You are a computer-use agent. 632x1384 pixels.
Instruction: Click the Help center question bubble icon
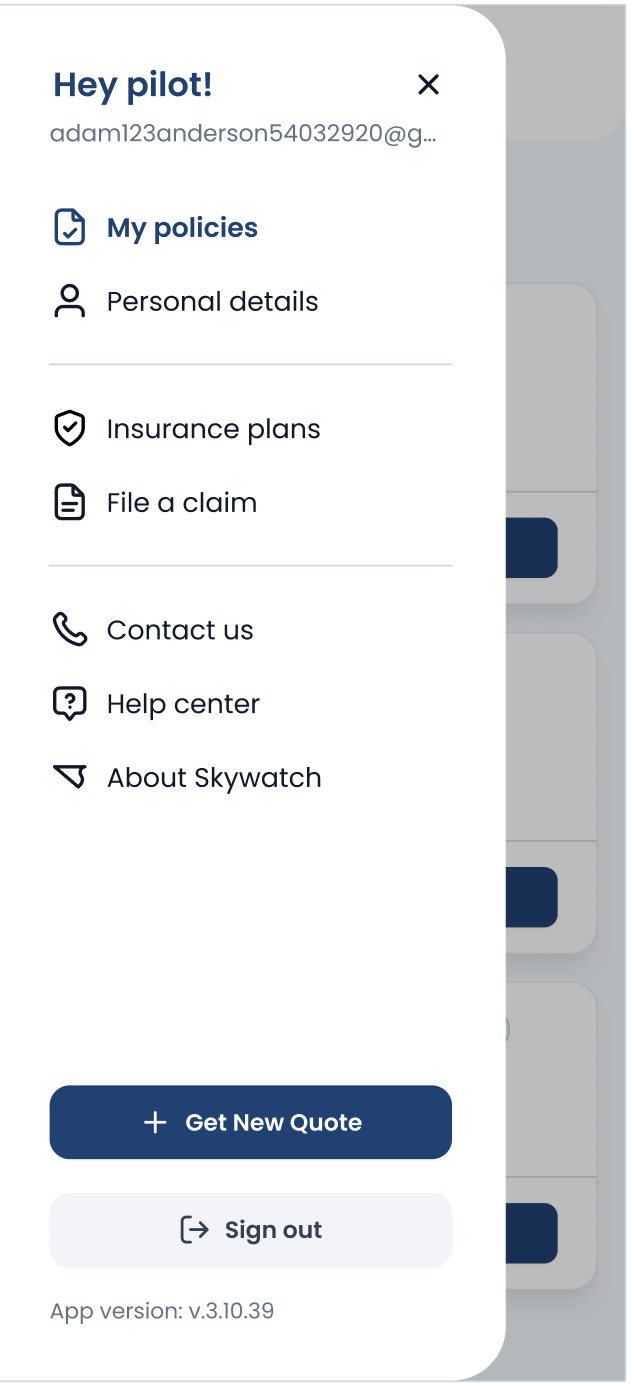coord(69,704)
